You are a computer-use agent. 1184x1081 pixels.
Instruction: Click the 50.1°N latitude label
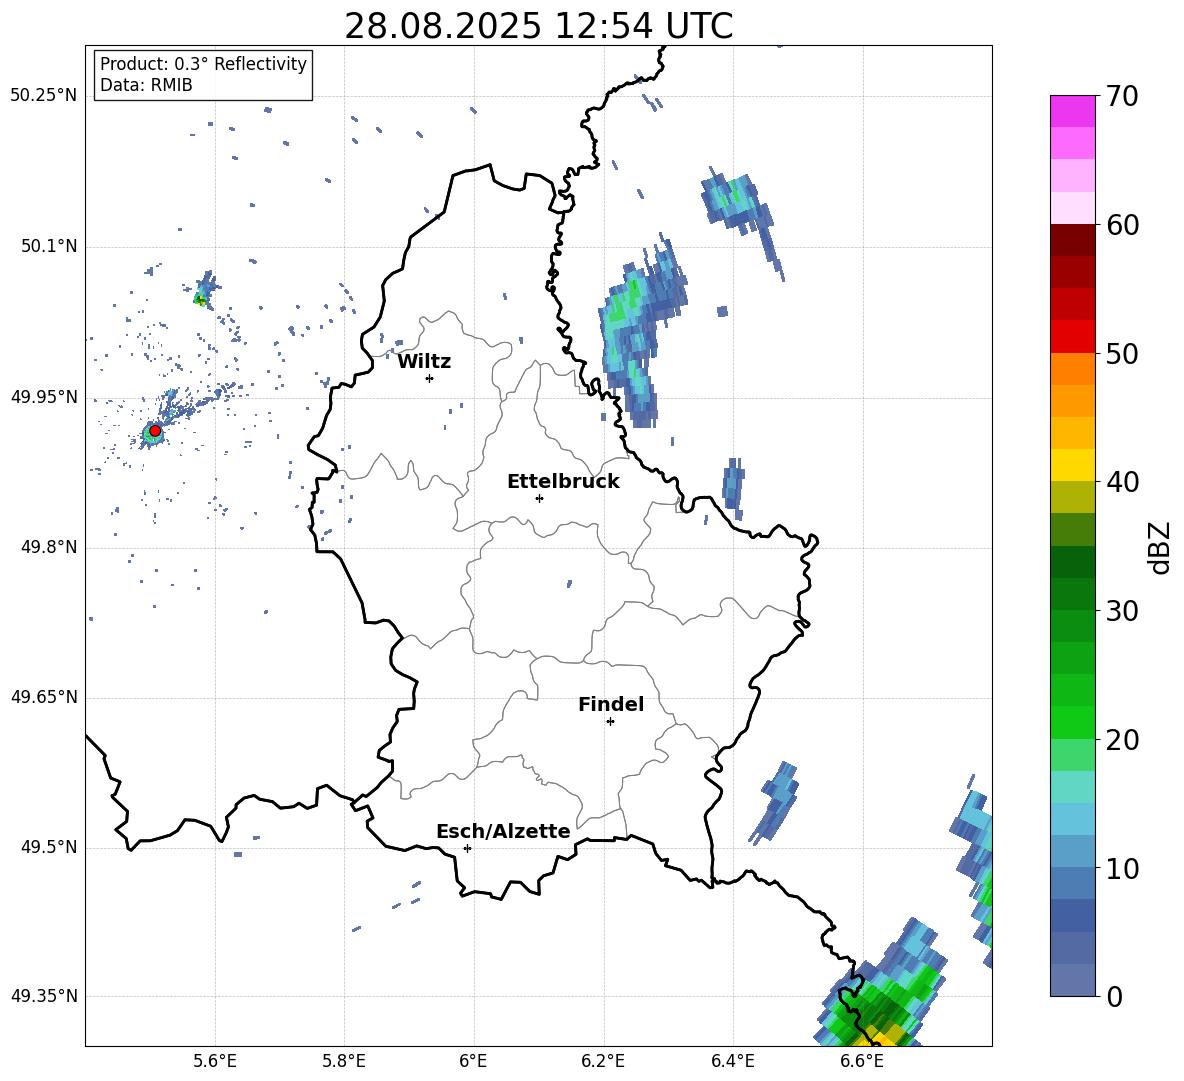click(48, 247)
